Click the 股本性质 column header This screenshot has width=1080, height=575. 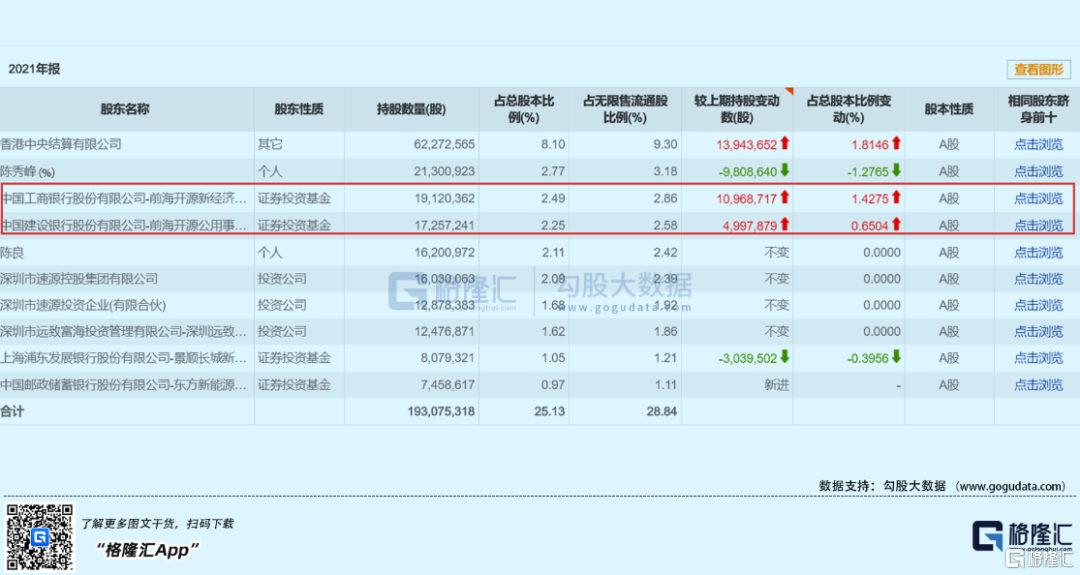(948, 109)
